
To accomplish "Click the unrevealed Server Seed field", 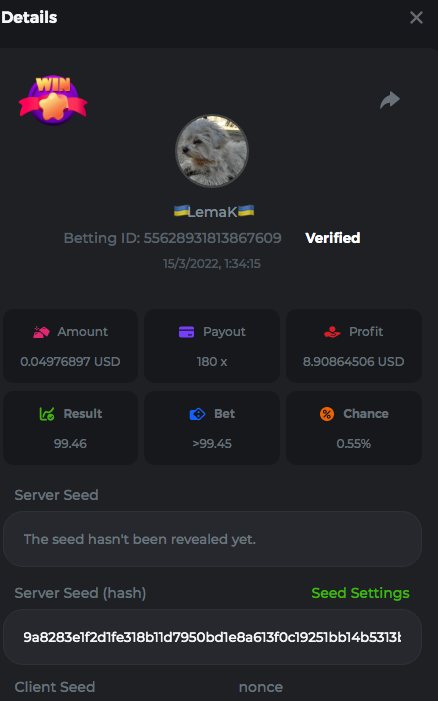I will tap(212, 539).
